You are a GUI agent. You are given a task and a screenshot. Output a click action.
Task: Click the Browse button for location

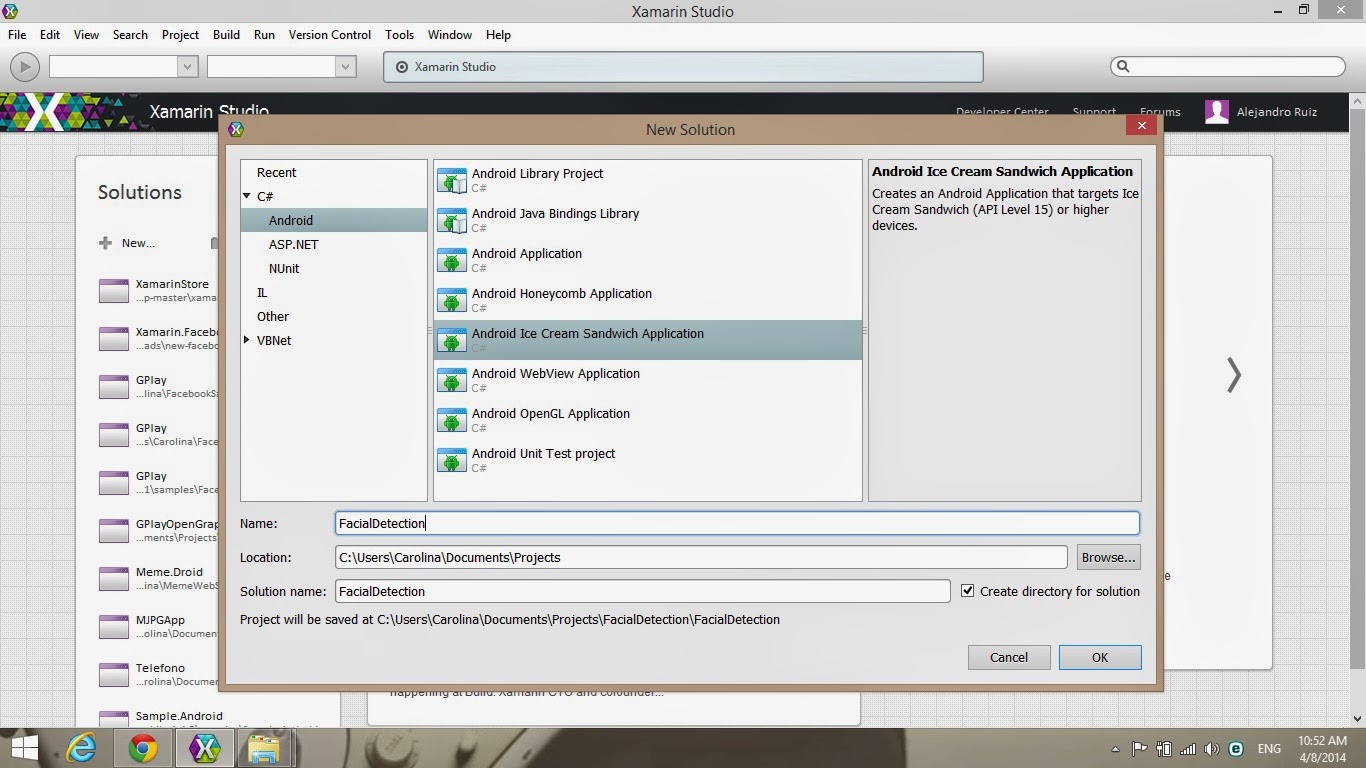[1107, 557]
